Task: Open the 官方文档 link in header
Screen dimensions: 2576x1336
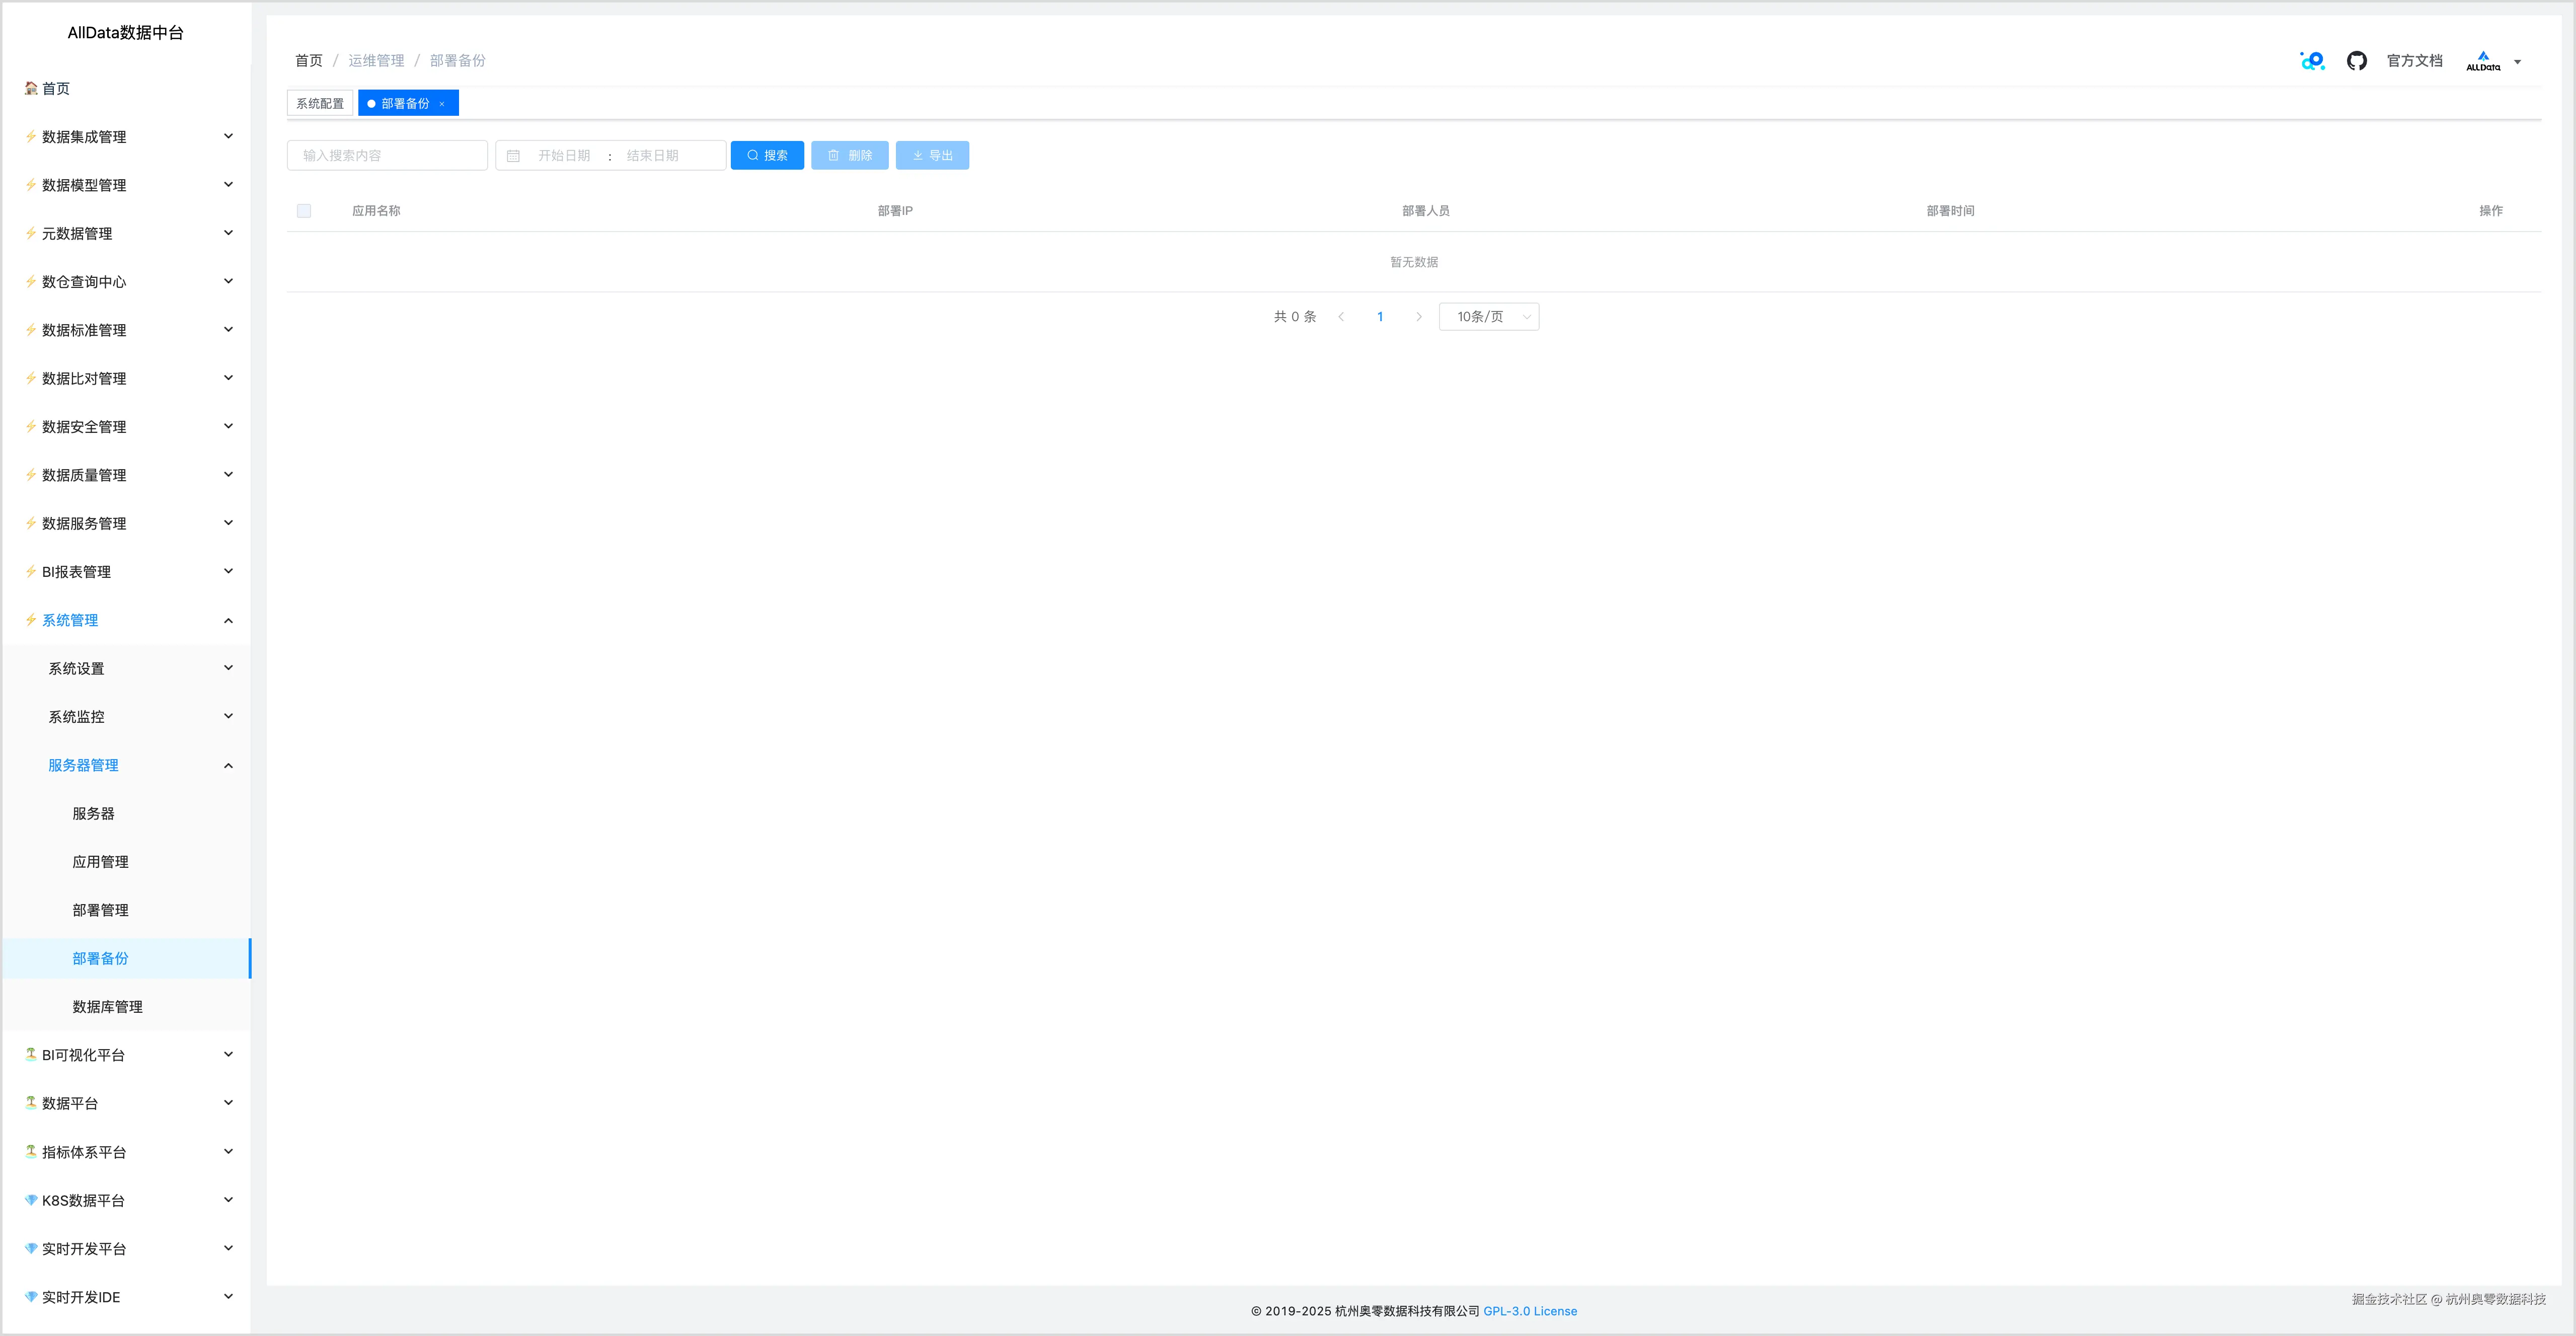Action: click(2414, 61)
